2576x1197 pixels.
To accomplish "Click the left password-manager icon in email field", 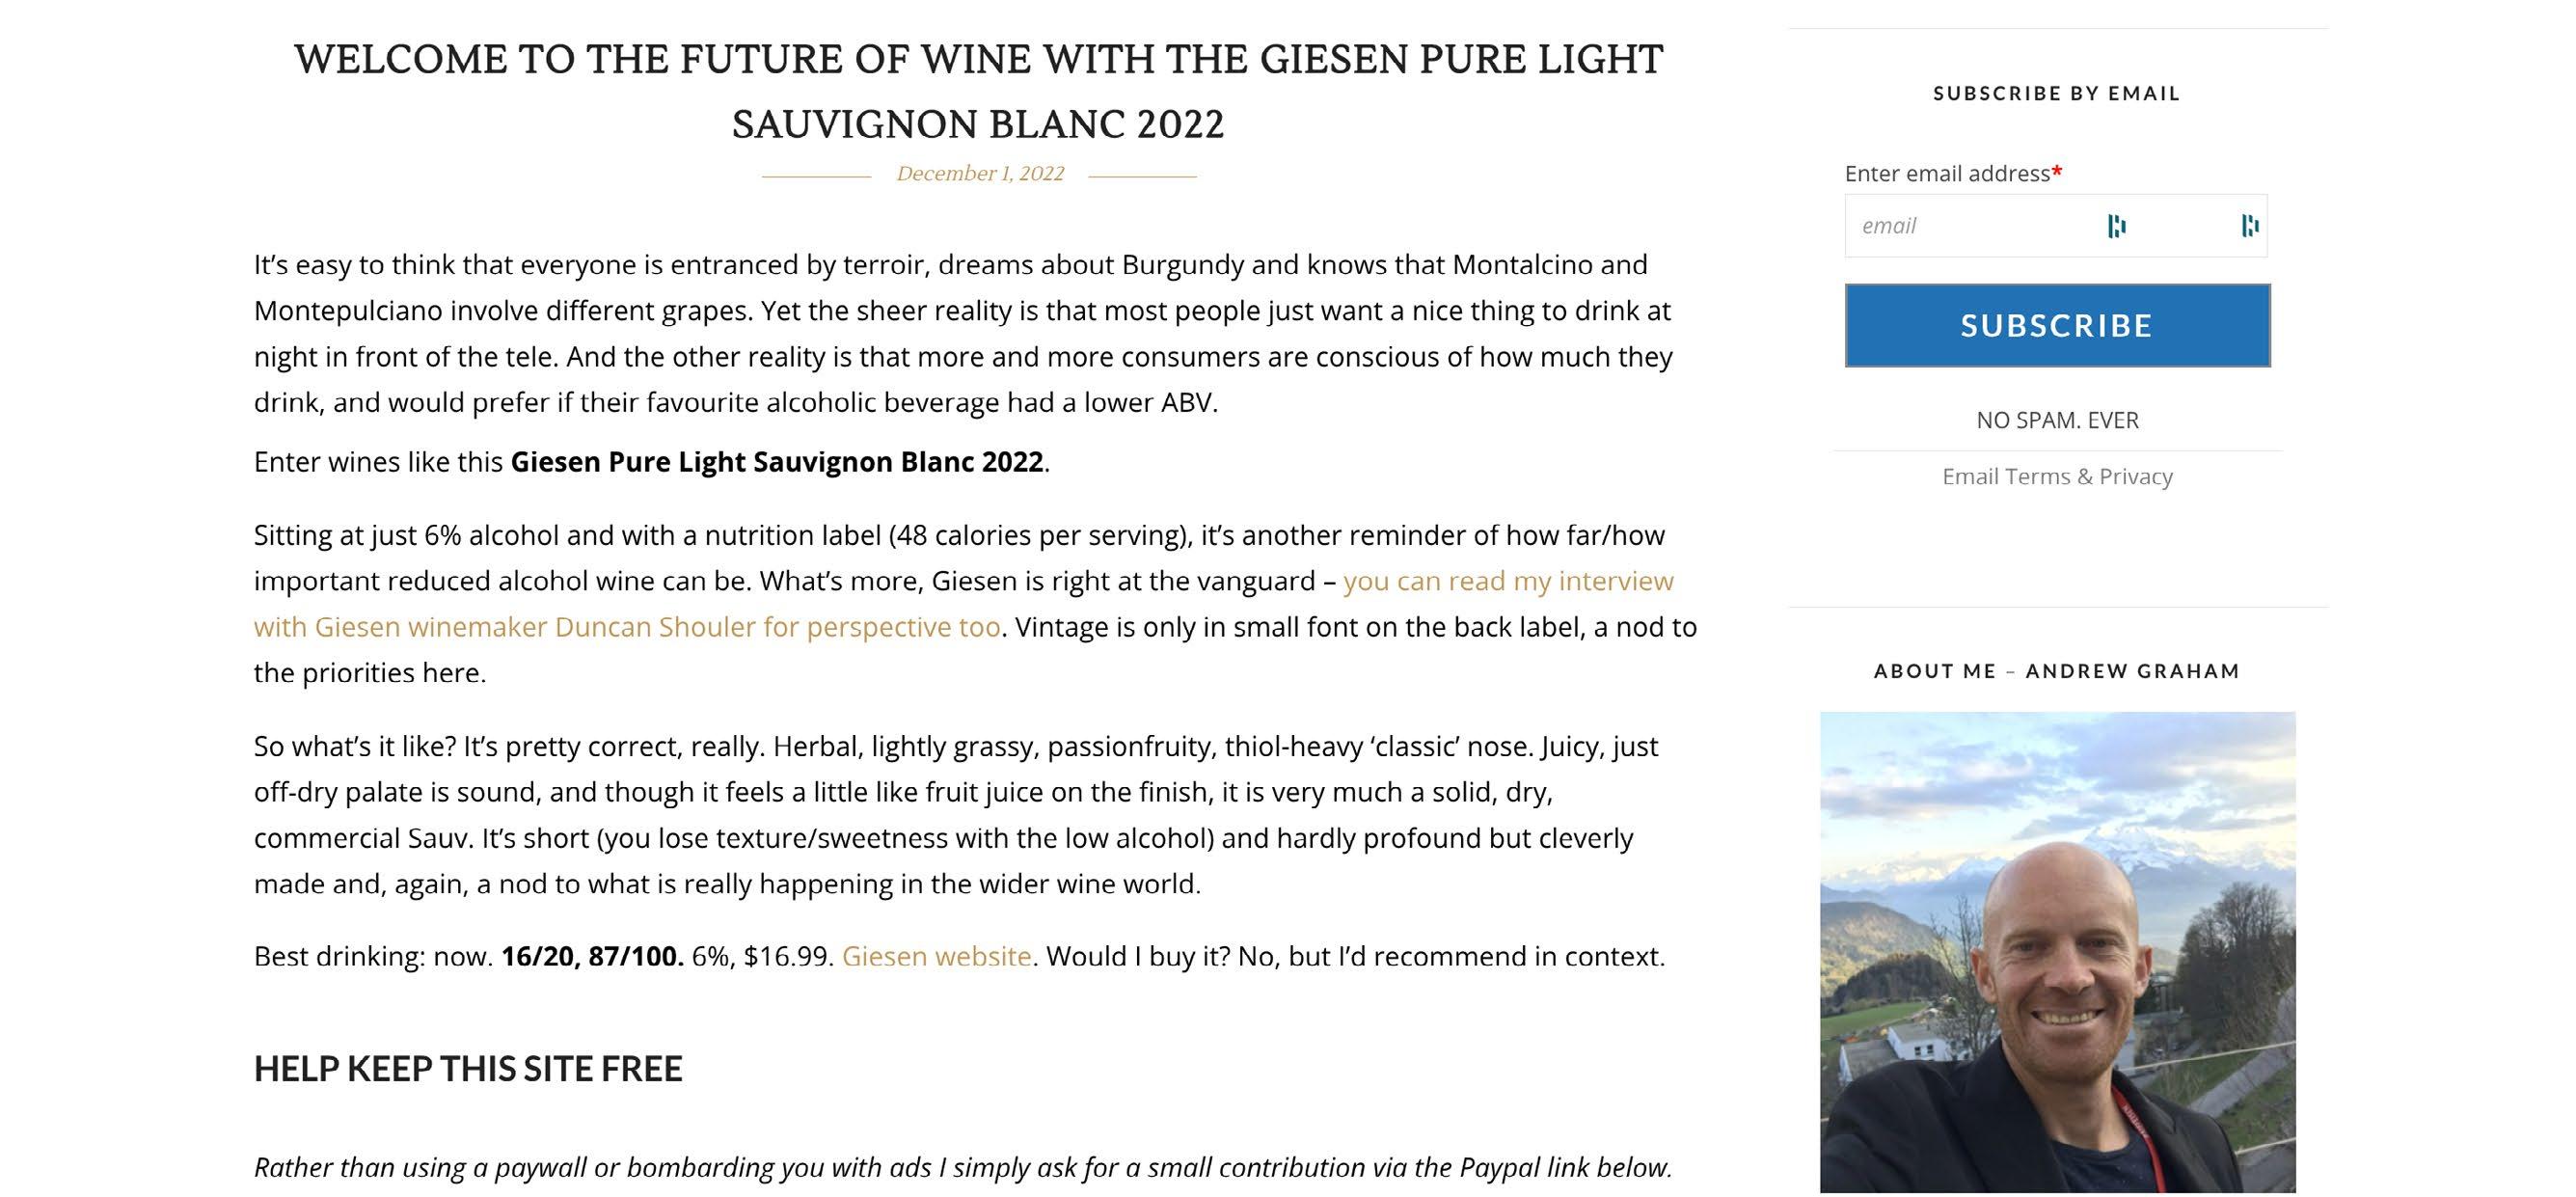I will click(2116, 226).
